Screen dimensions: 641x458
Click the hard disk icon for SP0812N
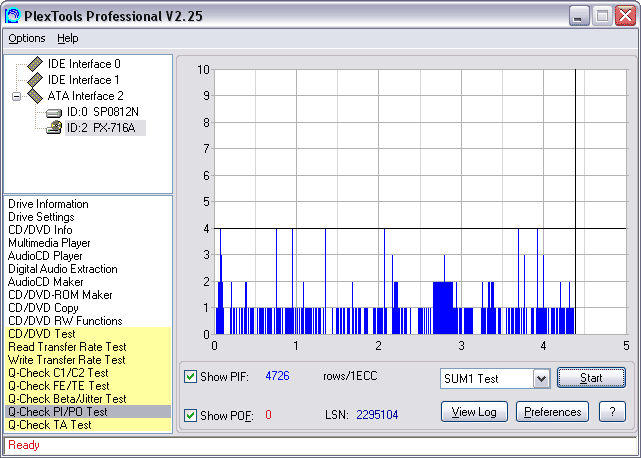tap(54, 112)
